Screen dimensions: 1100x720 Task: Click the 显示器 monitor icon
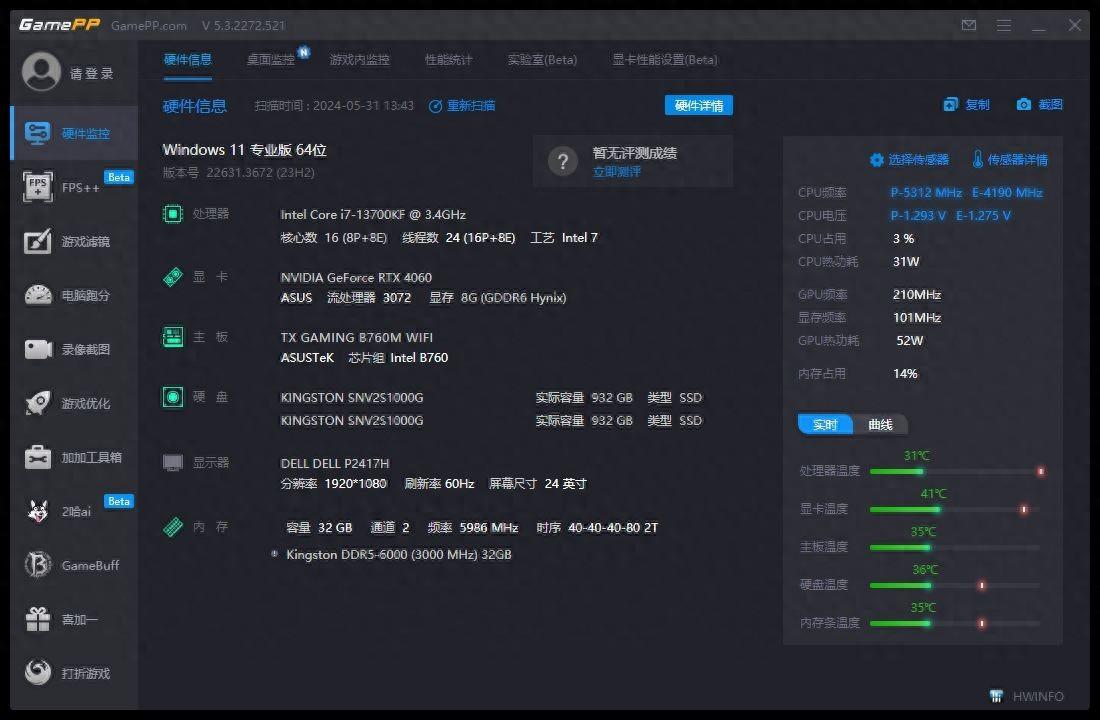(173, 462)
